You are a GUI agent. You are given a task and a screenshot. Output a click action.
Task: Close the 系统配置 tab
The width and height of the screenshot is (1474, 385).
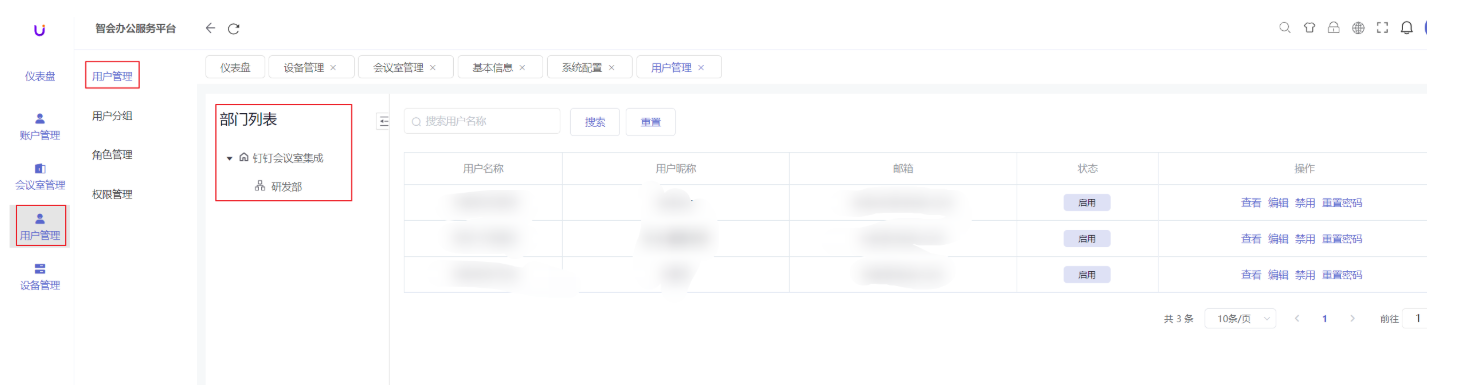[611, 68]
